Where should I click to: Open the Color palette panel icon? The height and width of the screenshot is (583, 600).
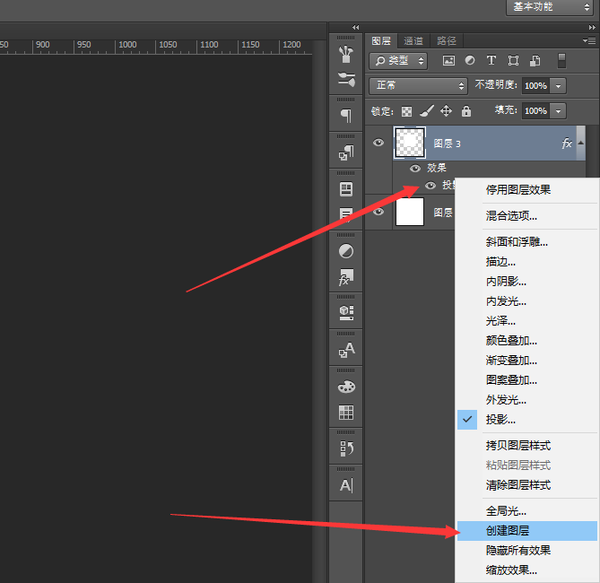coord(346,387)
